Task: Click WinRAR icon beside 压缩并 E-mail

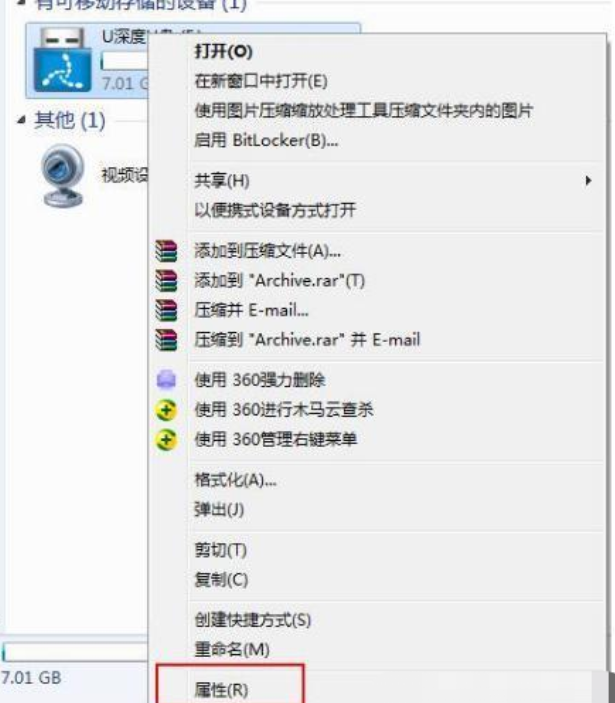Action: tap(166, 310)
